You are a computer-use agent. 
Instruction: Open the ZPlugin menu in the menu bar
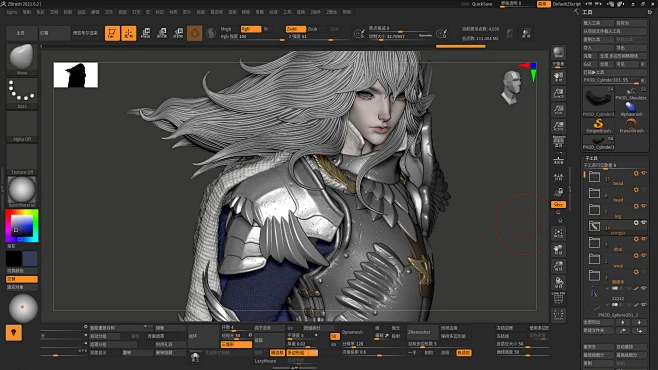(315, 12)
